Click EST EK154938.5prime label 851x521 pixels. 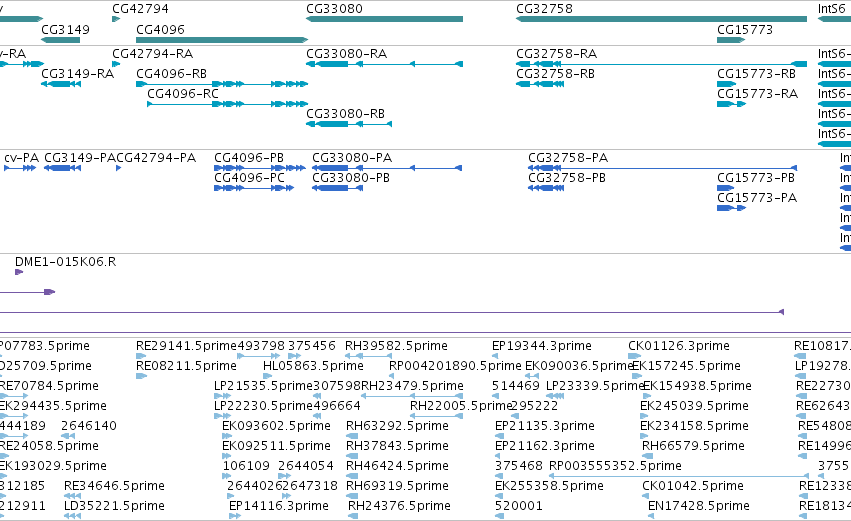tap(697, 386)
